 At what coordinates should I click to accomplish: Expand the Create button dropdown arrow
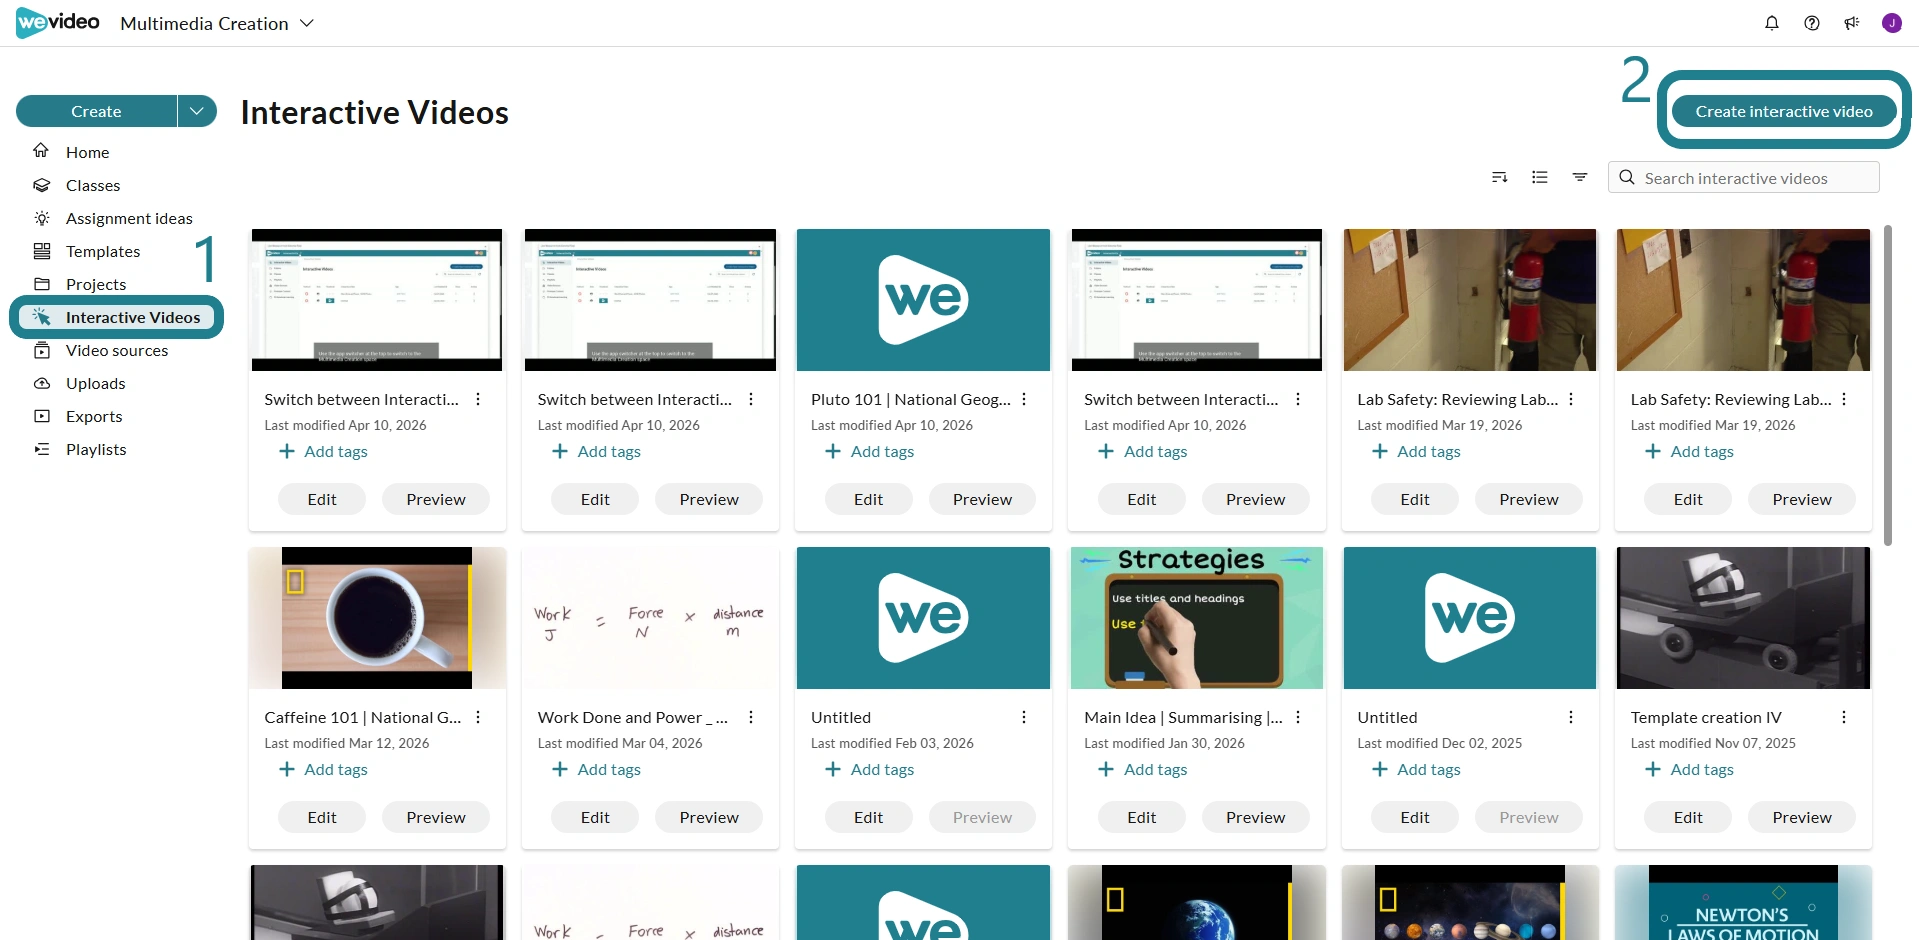click(197, 111)
